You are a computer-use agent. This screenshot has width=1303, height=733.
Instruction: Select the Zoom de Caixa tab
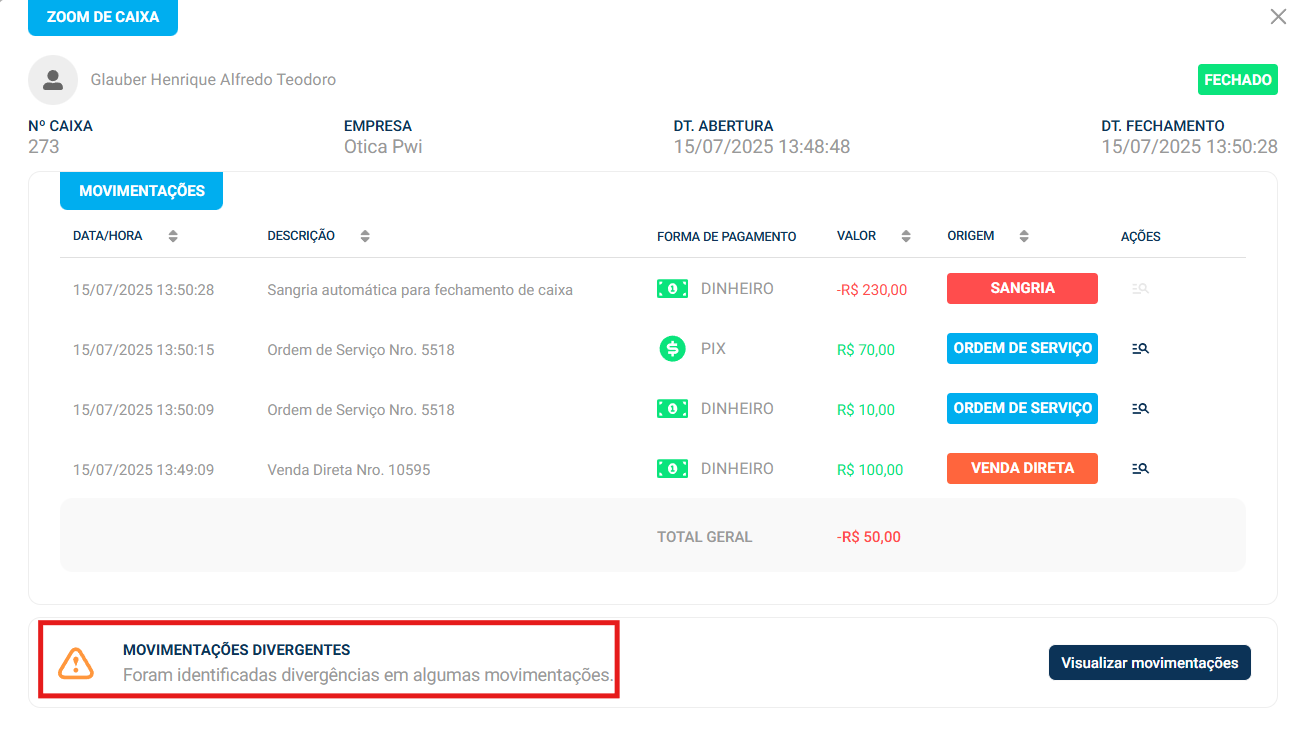pos(103,17)
